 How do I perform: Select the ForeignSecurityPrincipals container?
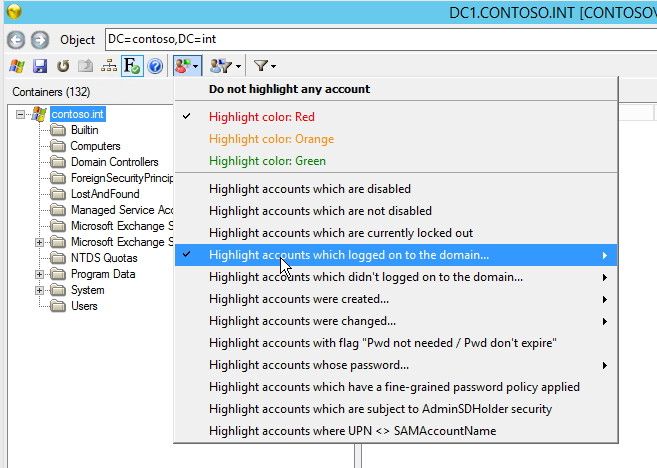(x=122, y=178)
